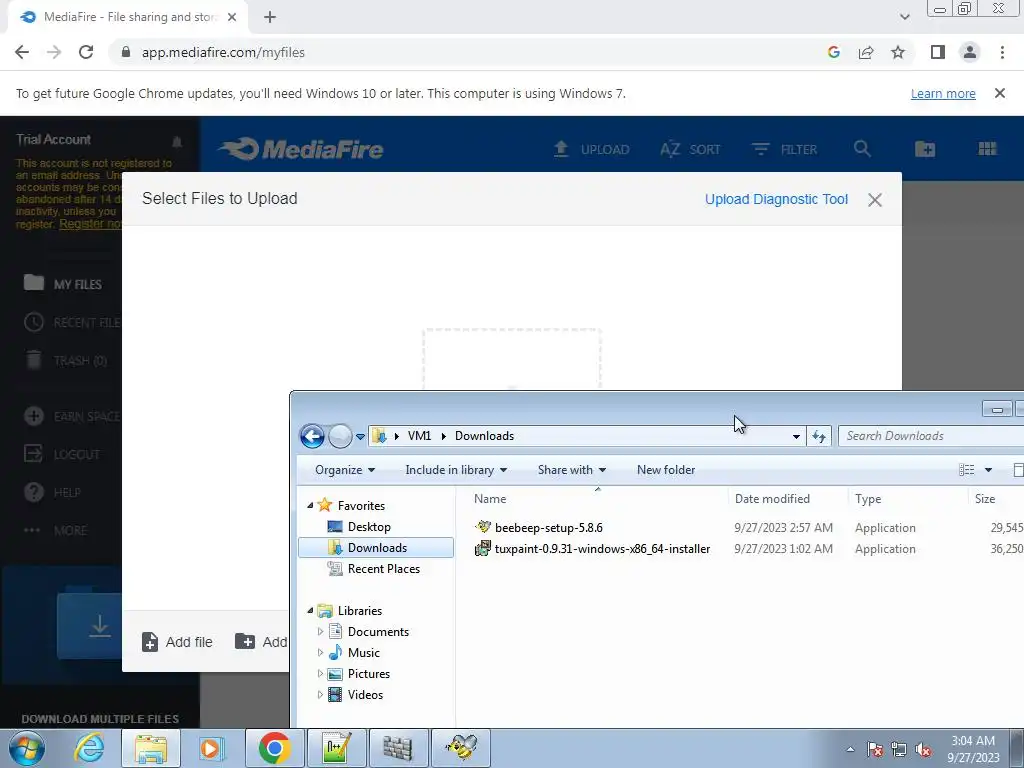The image size is (1024, 768).
Task: Open the AZ SORT option
Action: pyautogui.click(x=690, y=150)
